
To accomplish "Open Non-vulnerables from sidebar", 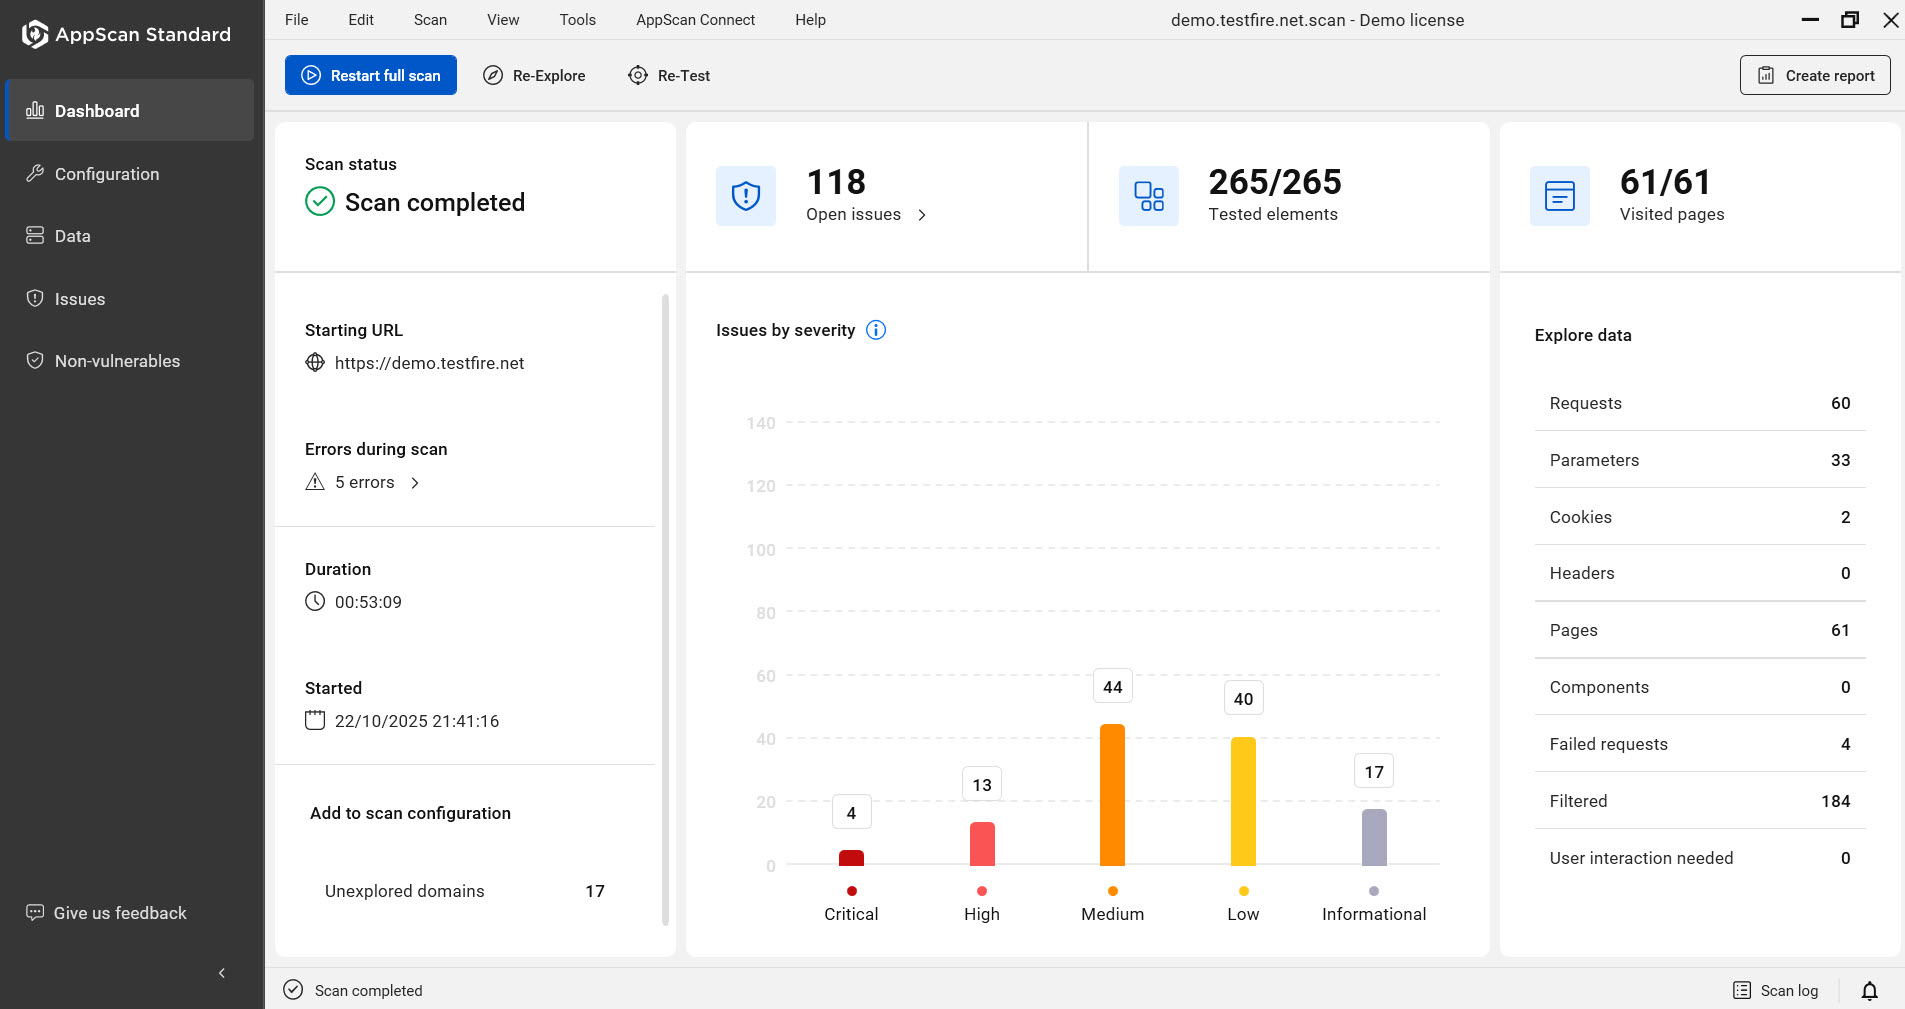I will coord(117,361).
